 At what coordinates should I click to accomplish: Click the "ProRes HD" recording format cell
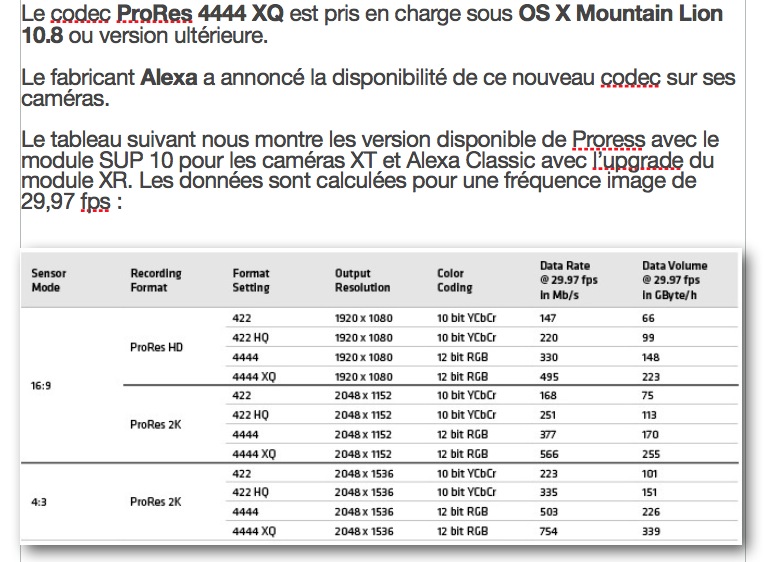click(x=156, y=347)
